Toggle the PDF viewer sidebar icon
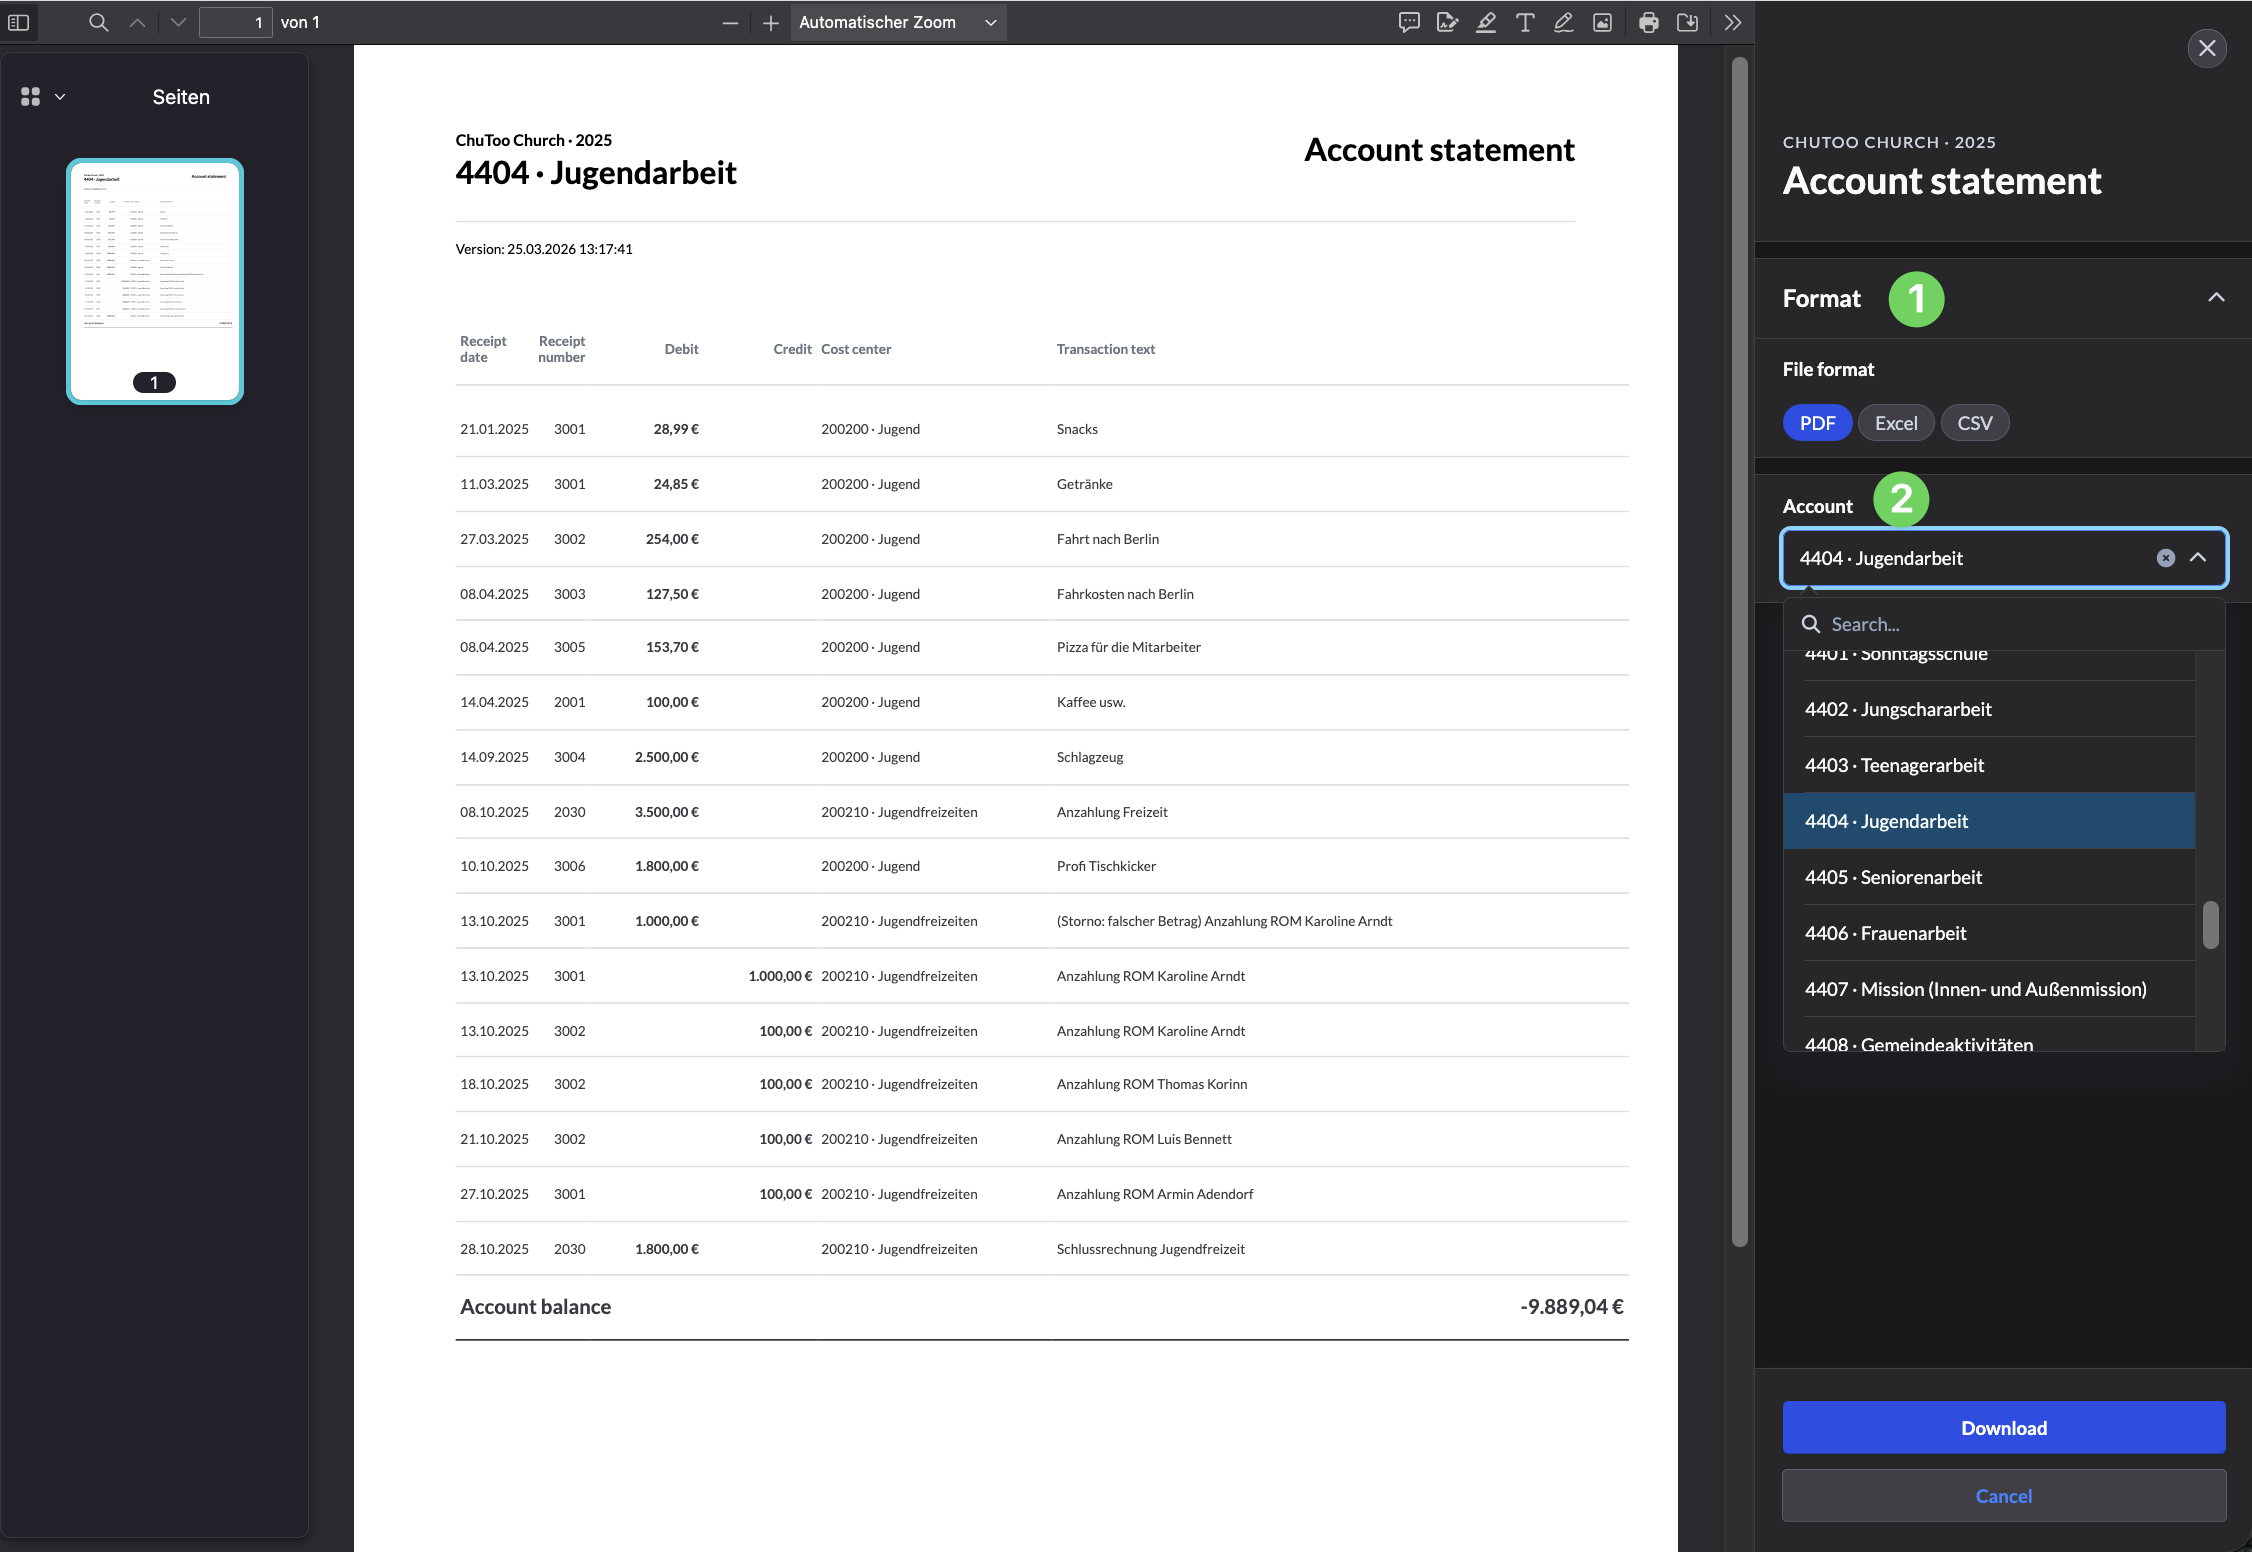The height and width of the screenshot is (1552, 2252). click(18, 22)
